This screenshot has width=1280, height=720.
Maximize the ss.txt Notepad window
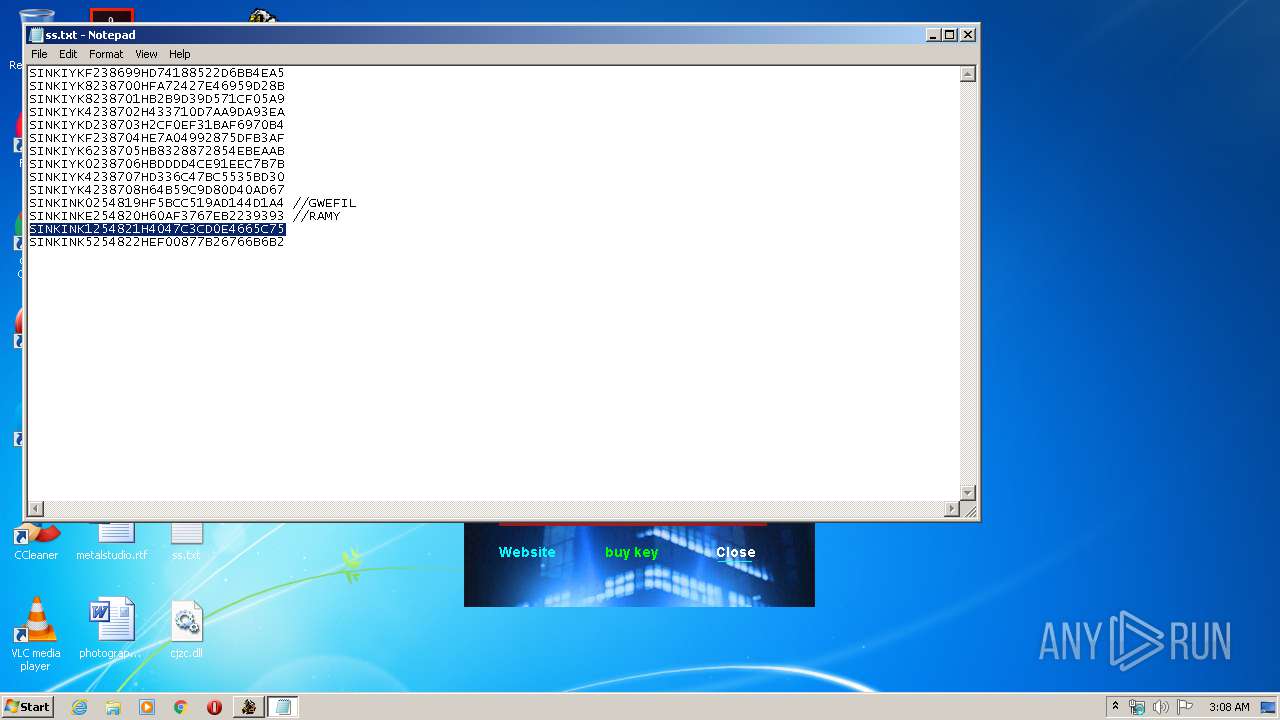pyautogui.click(x=950, y=35)
